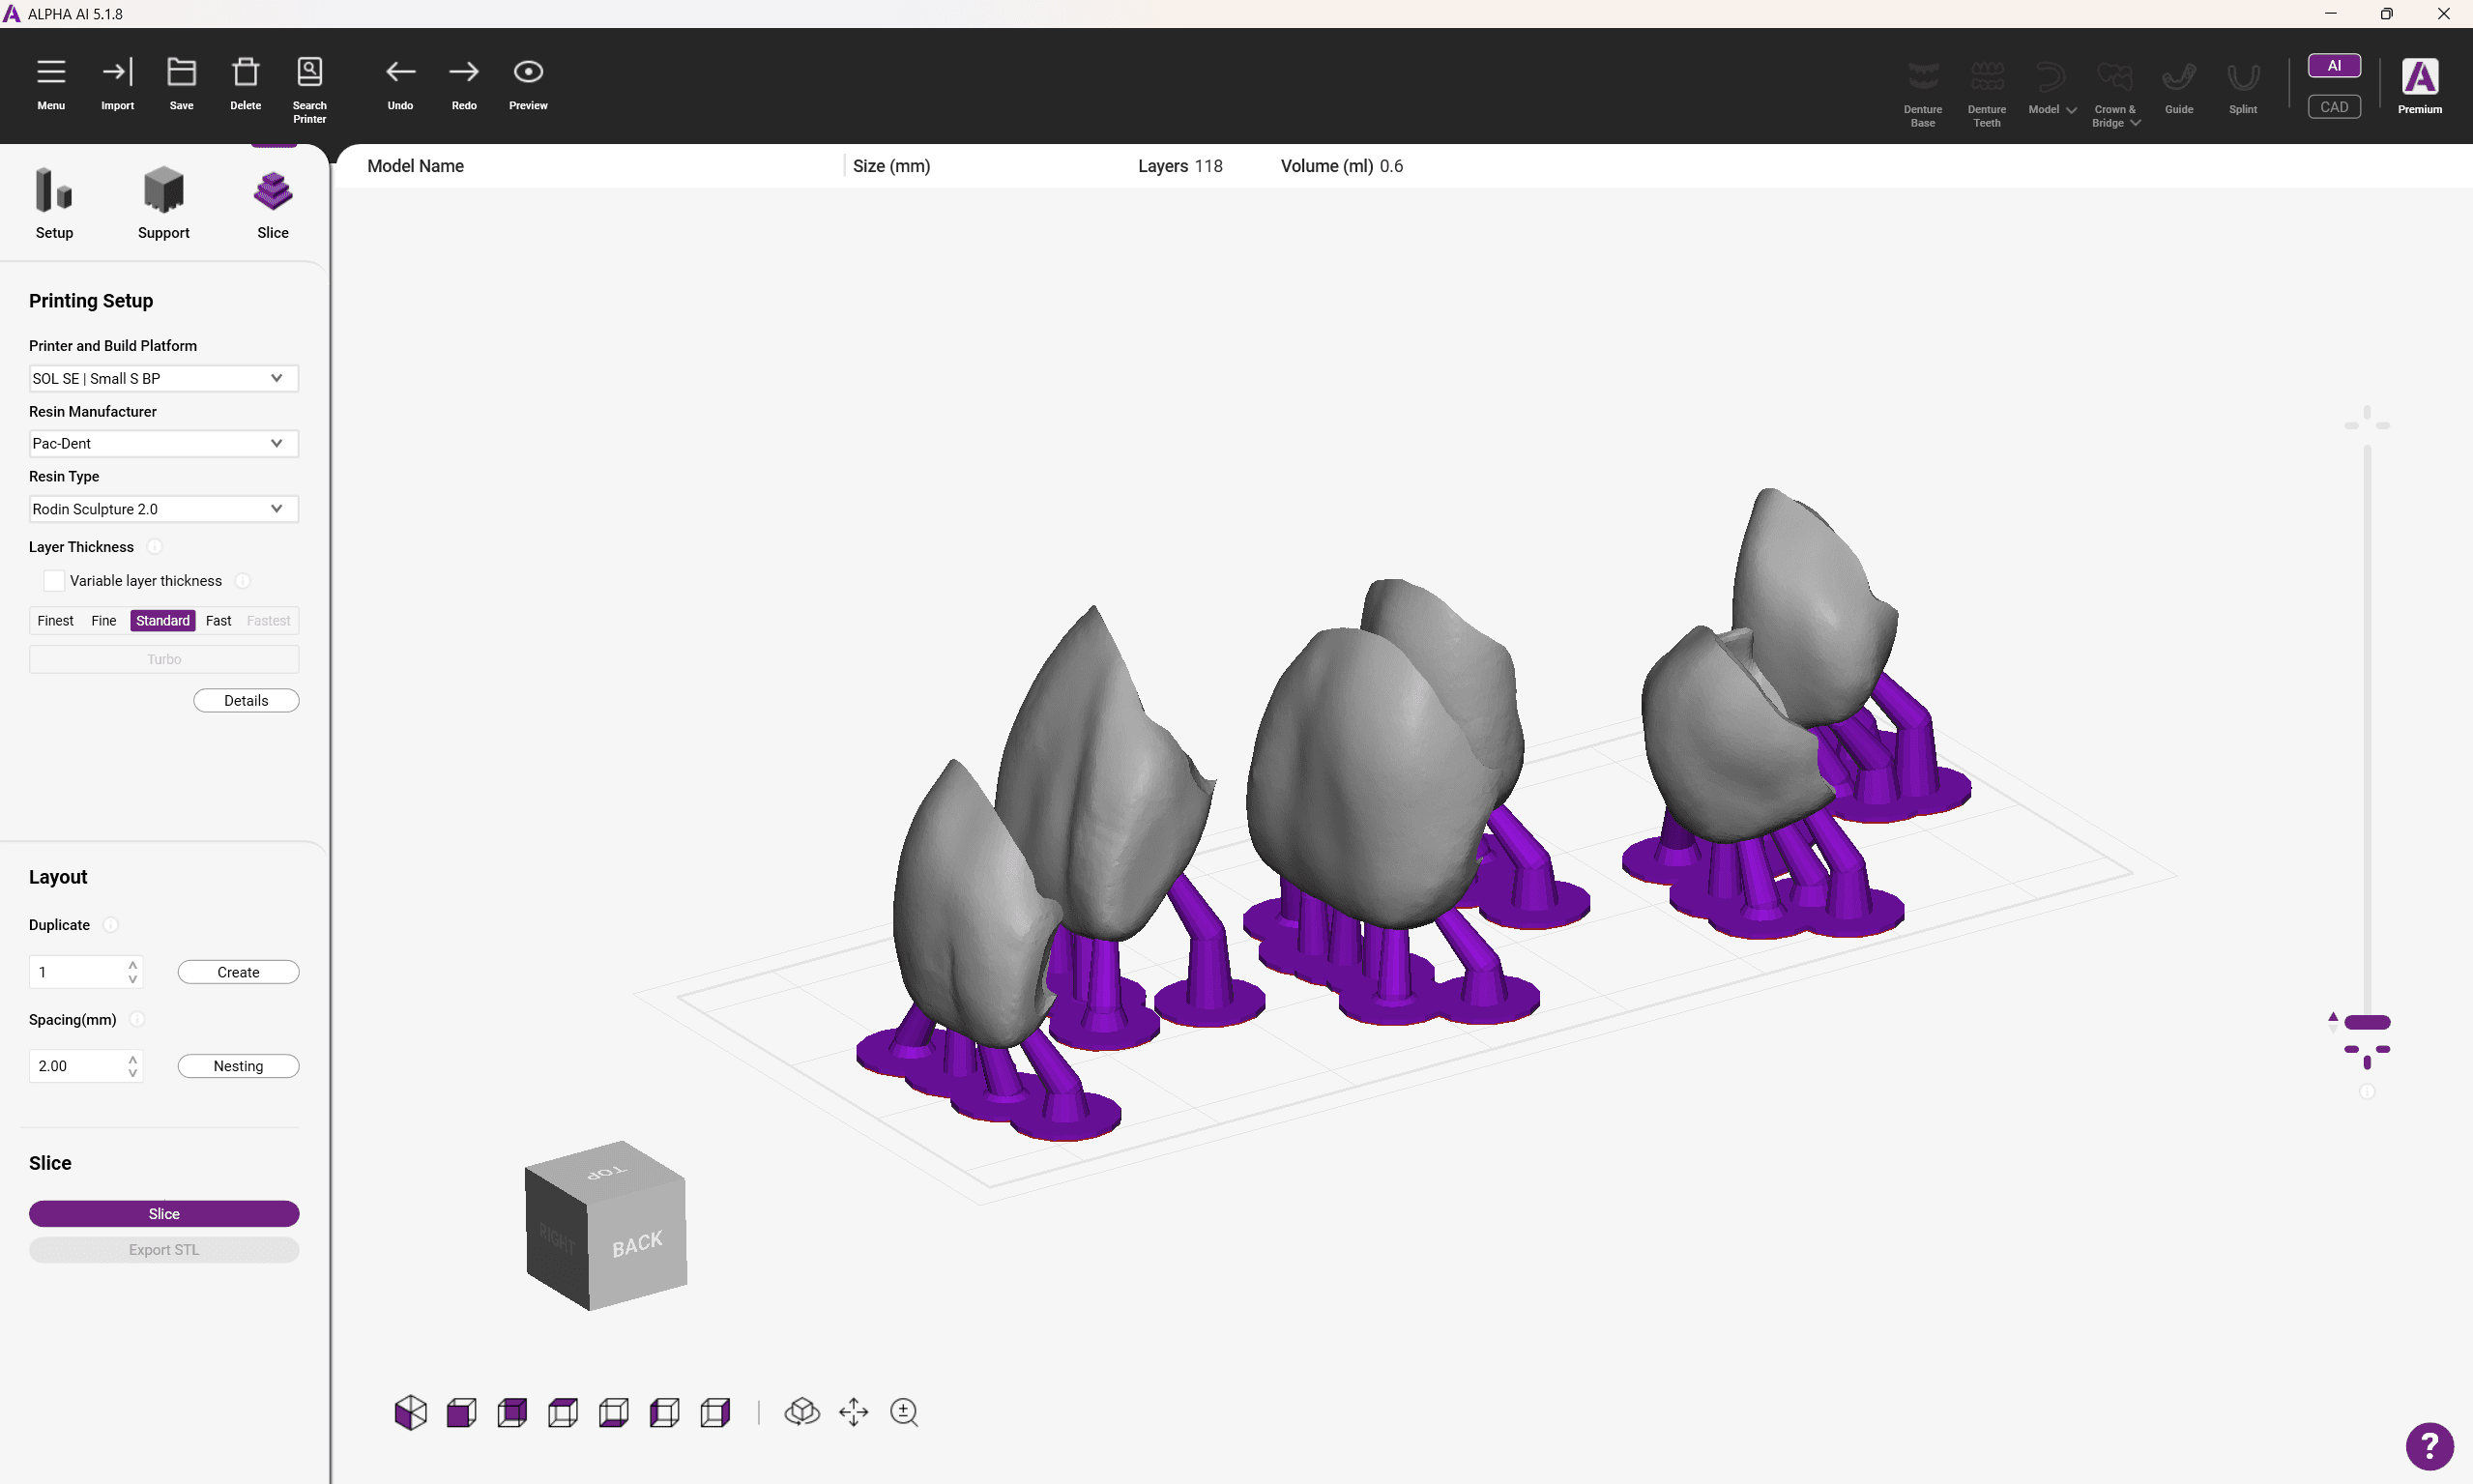Switch to CAD mode toggle
Image resolution: width=2473 pixels, height=1484 pixels.
[x=2334, y=107]
